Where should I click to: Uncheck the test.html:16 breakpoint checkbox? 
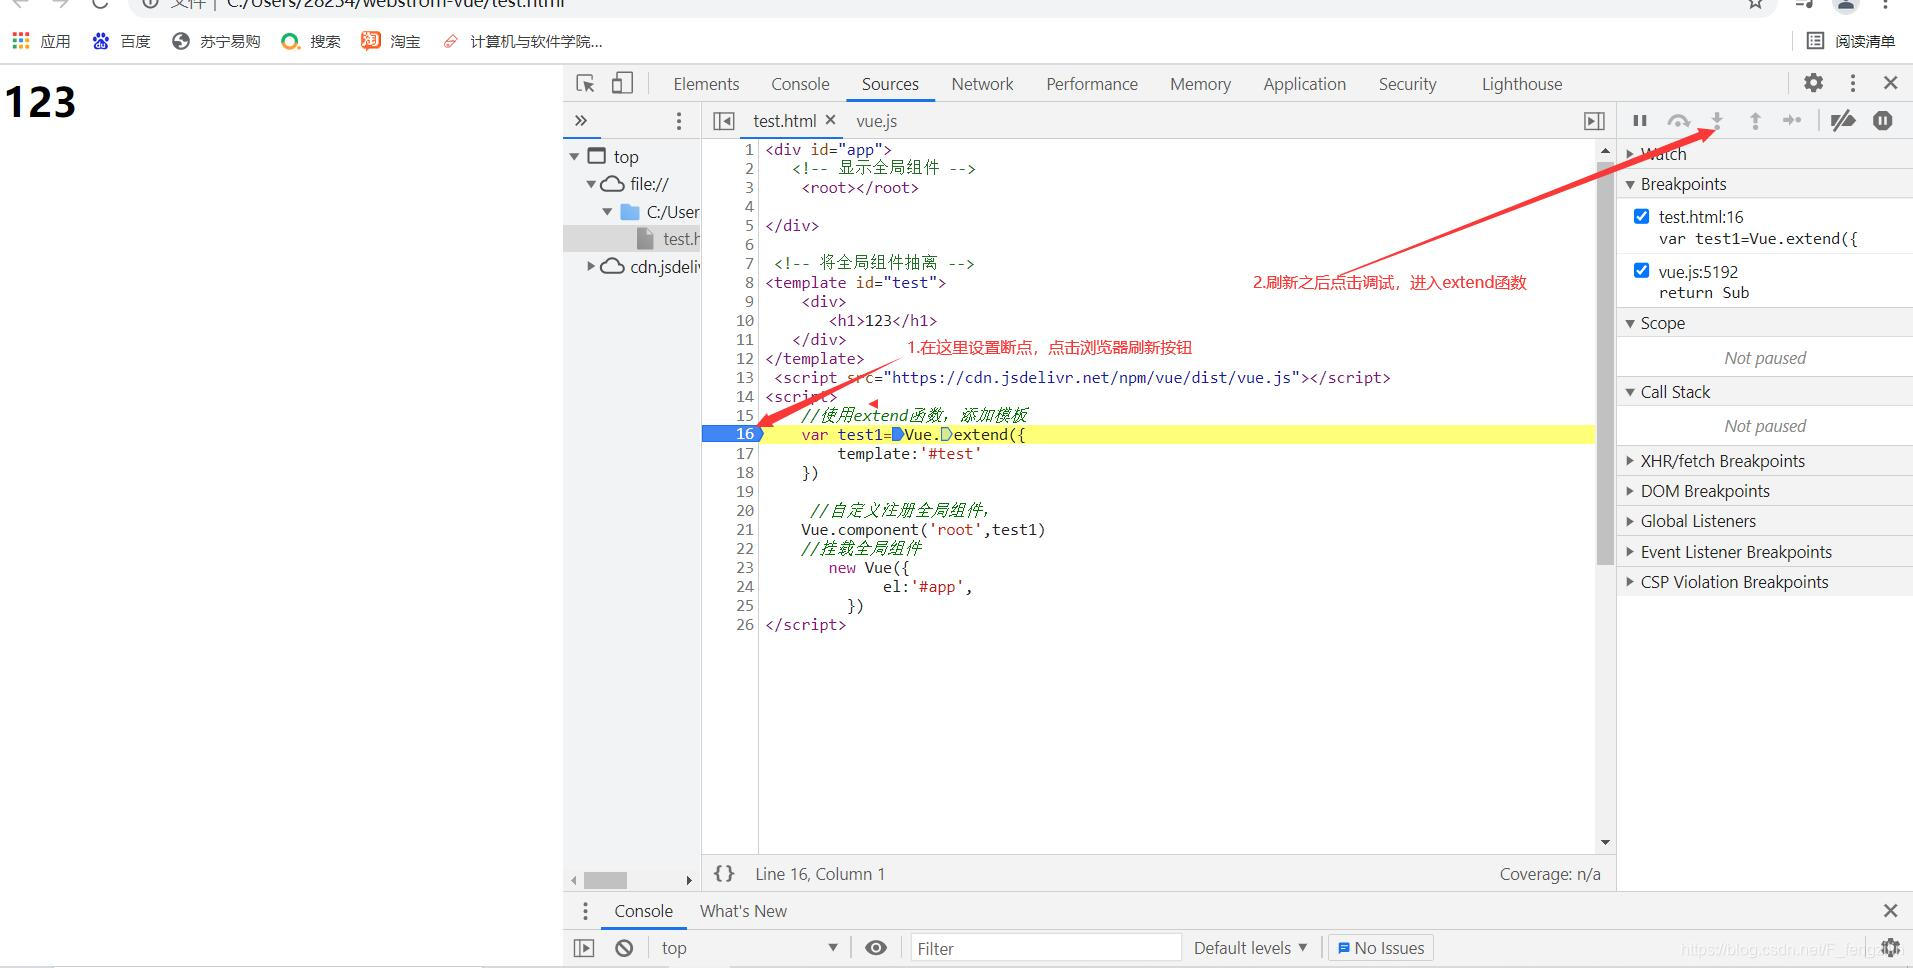[x=1641, y=216]
